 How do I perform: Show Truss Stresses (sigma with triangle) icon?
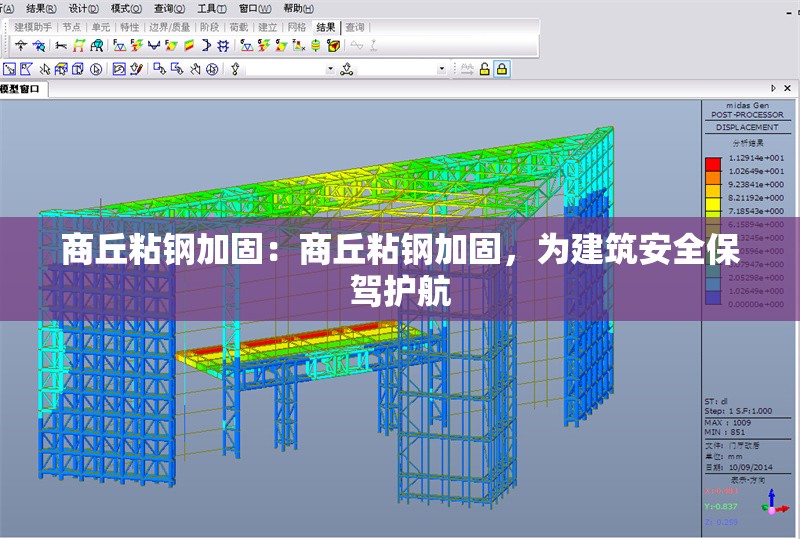[247, 46]
